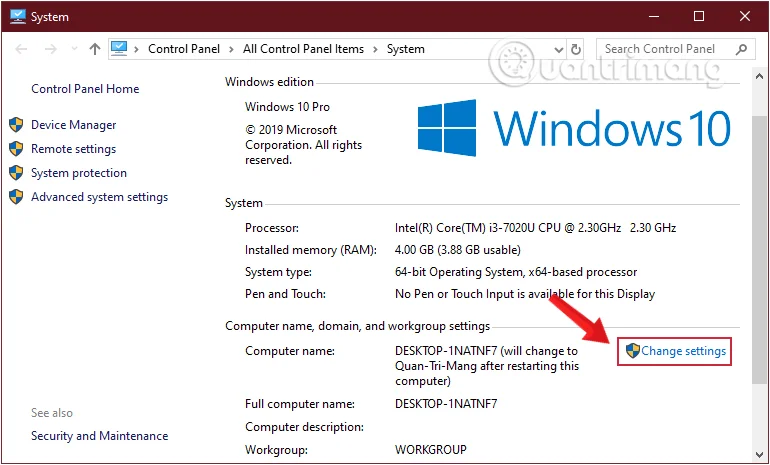Open the Change settings link
Screen dimensions: 770x465
(x=683, y=351)
